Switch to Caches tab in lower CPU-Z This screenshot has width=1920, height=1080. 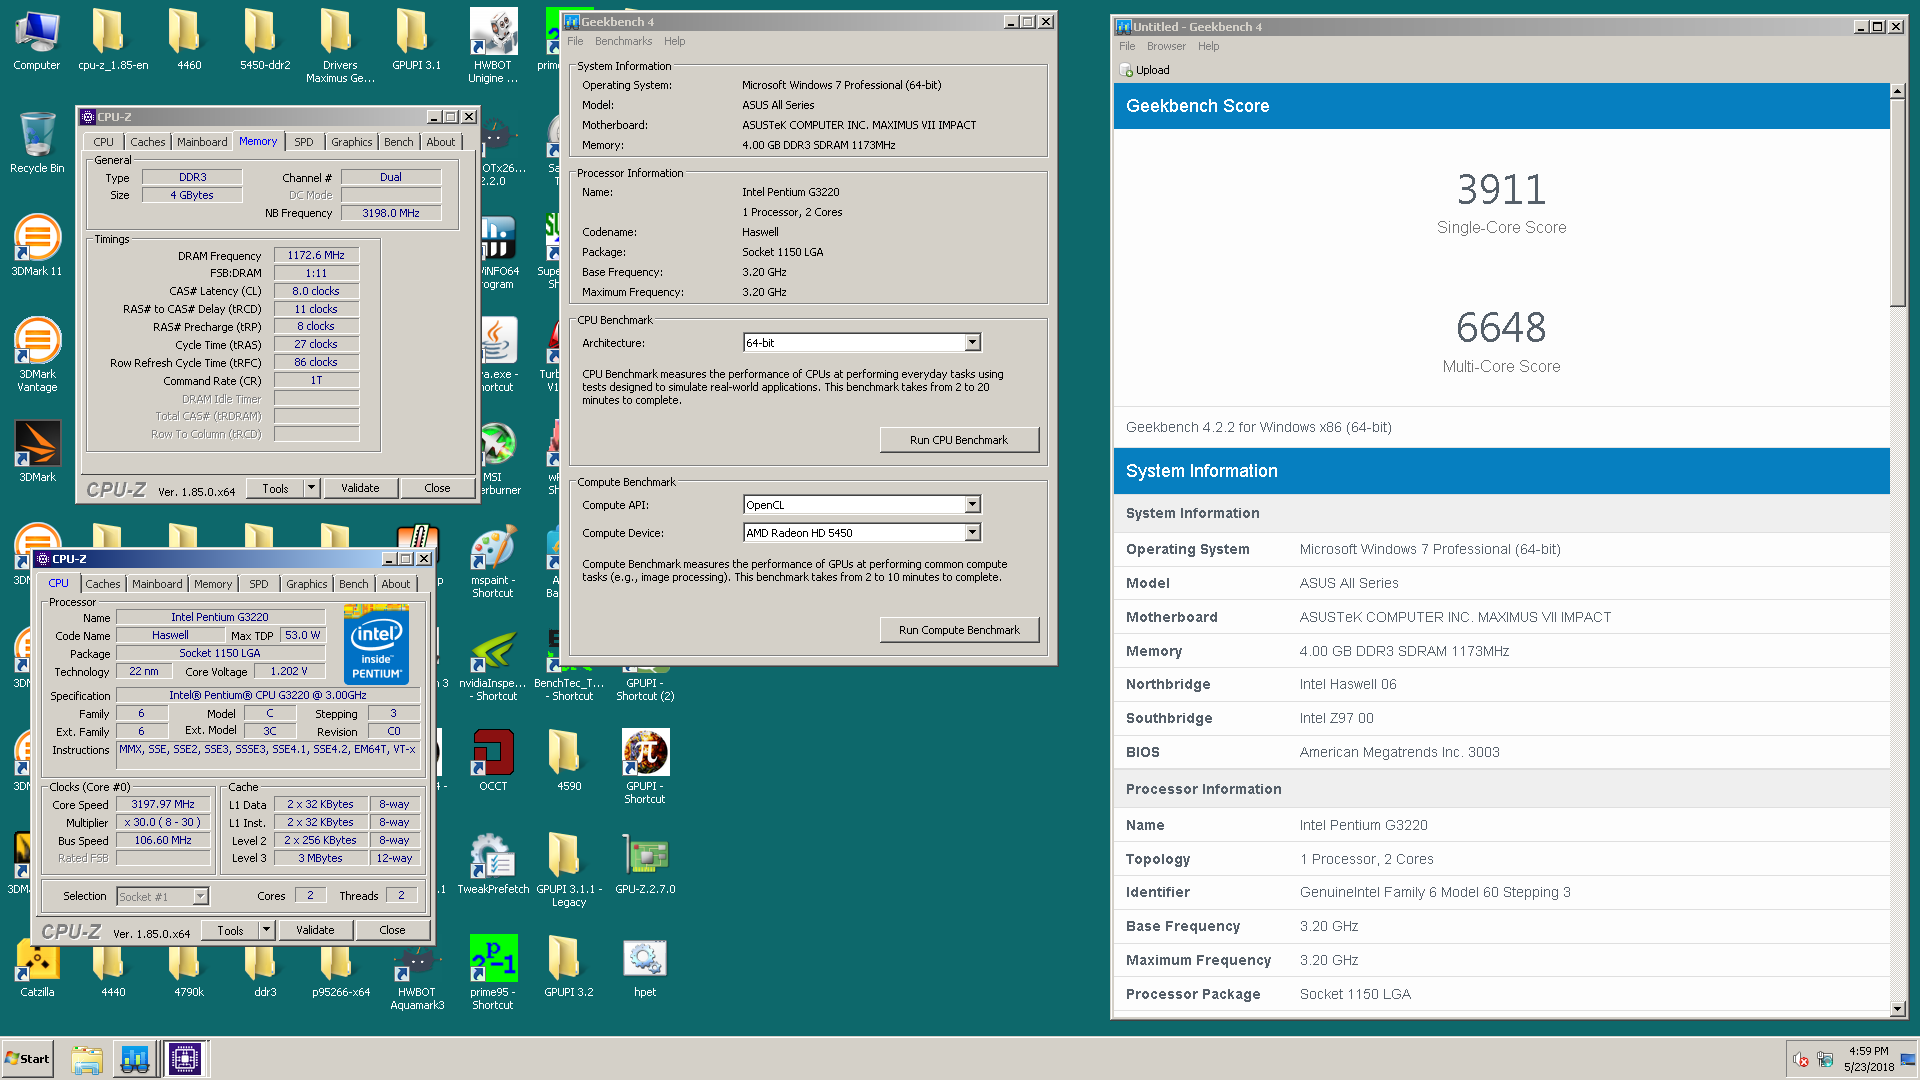pyautogui.click(x=103, y=584)
